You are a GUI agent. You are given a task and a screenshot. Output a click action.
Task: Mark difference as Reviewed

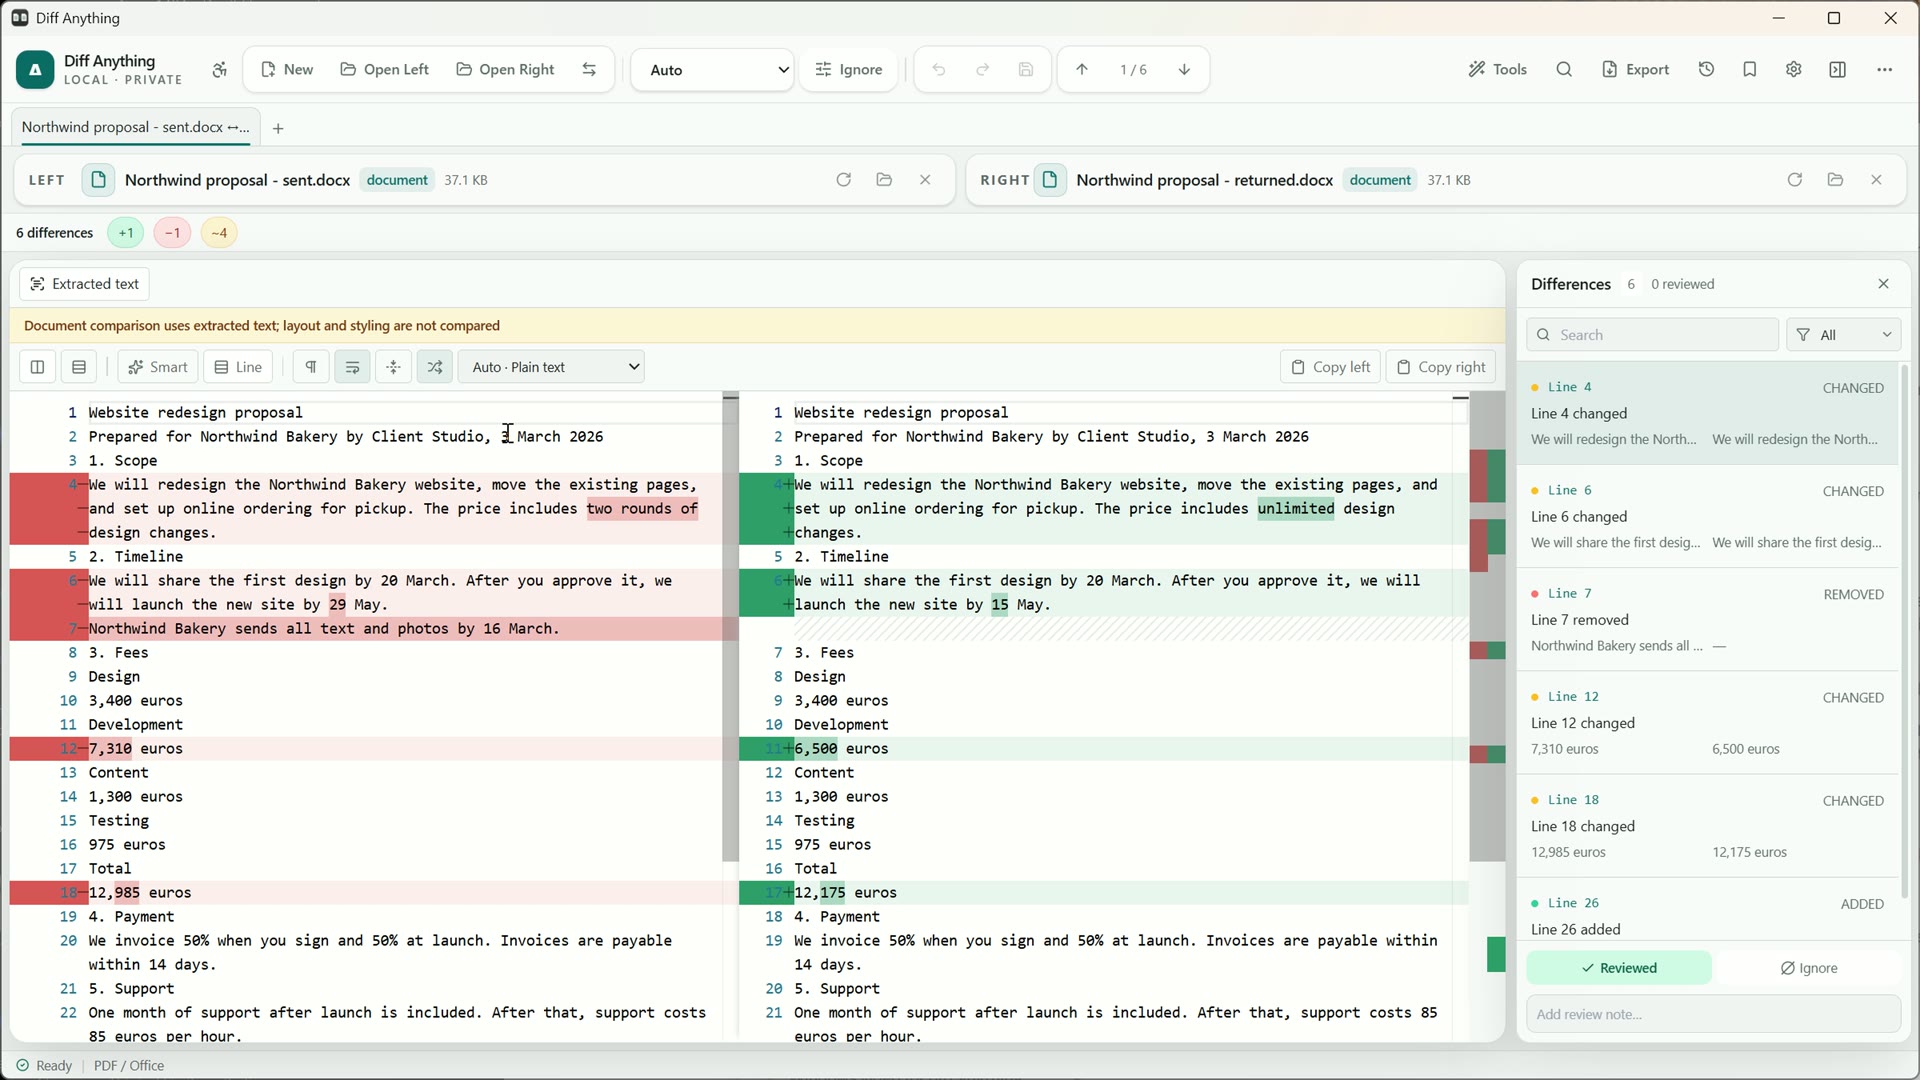tap(1619, 968)
